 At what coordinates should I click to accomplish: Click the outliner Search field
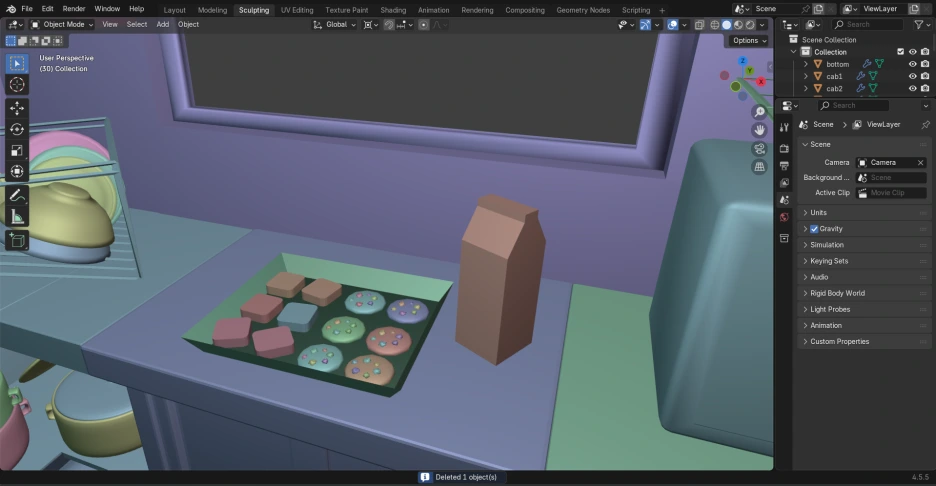coord(868,24)
